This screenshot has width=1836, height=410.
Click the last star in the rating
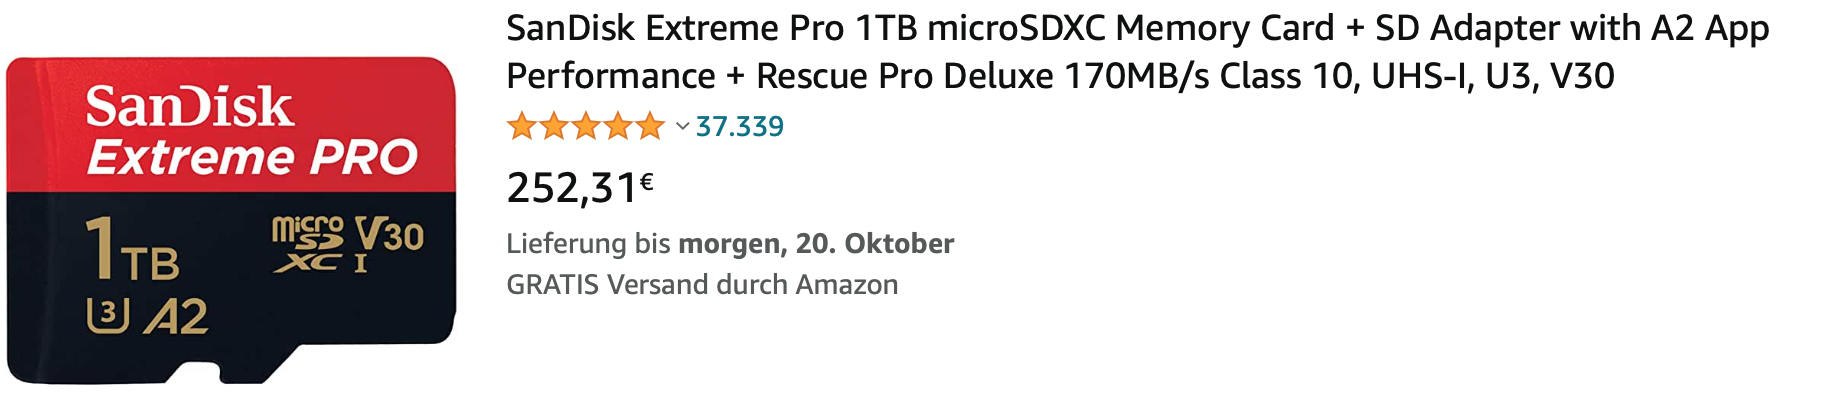click(651, 127)
